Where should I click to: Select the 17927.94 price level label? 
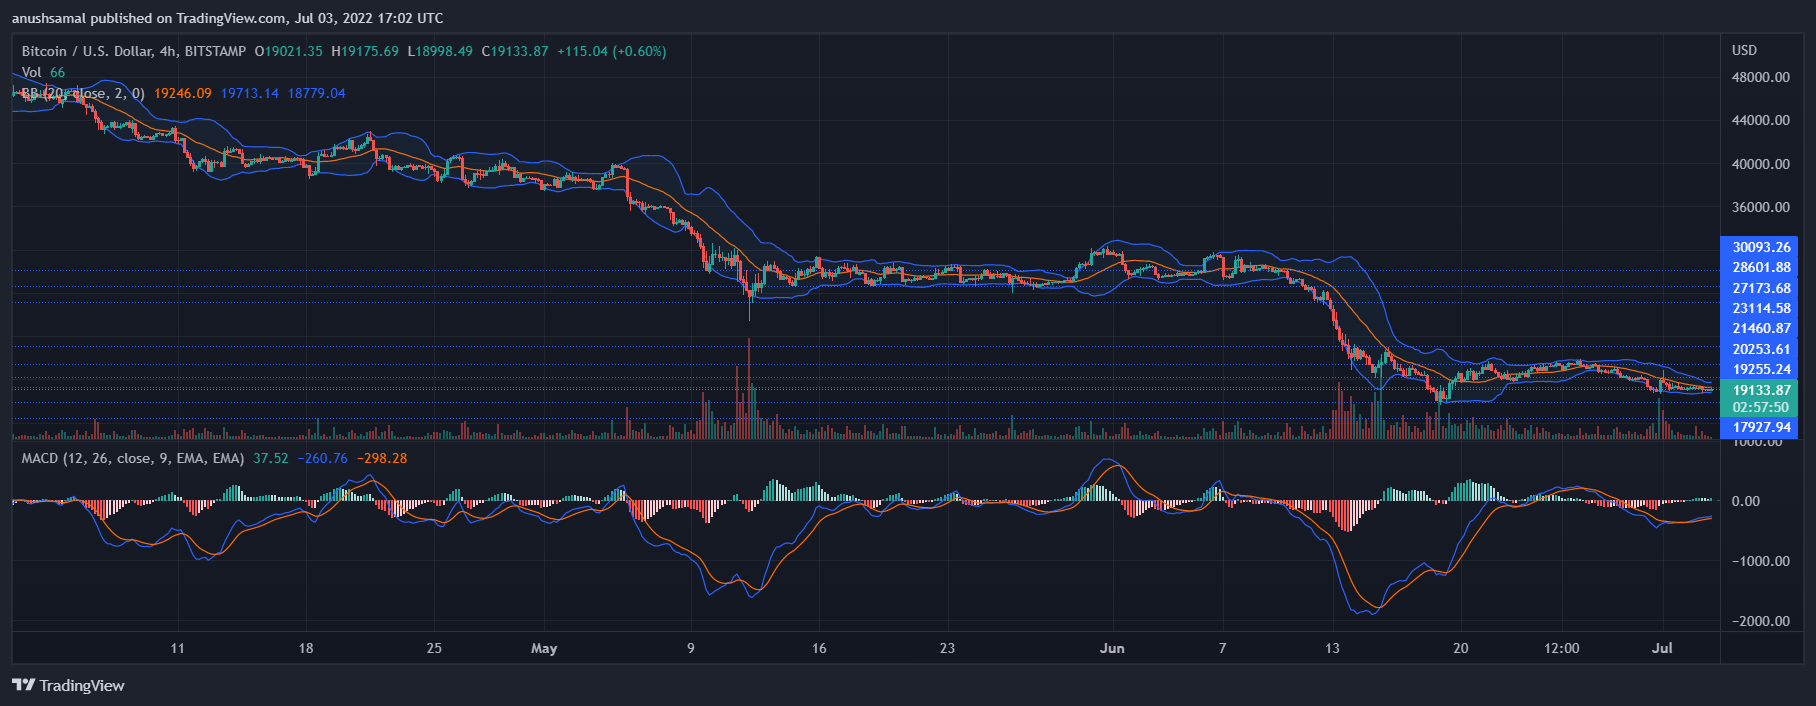pyautogui.click(x=1760, y=427)
